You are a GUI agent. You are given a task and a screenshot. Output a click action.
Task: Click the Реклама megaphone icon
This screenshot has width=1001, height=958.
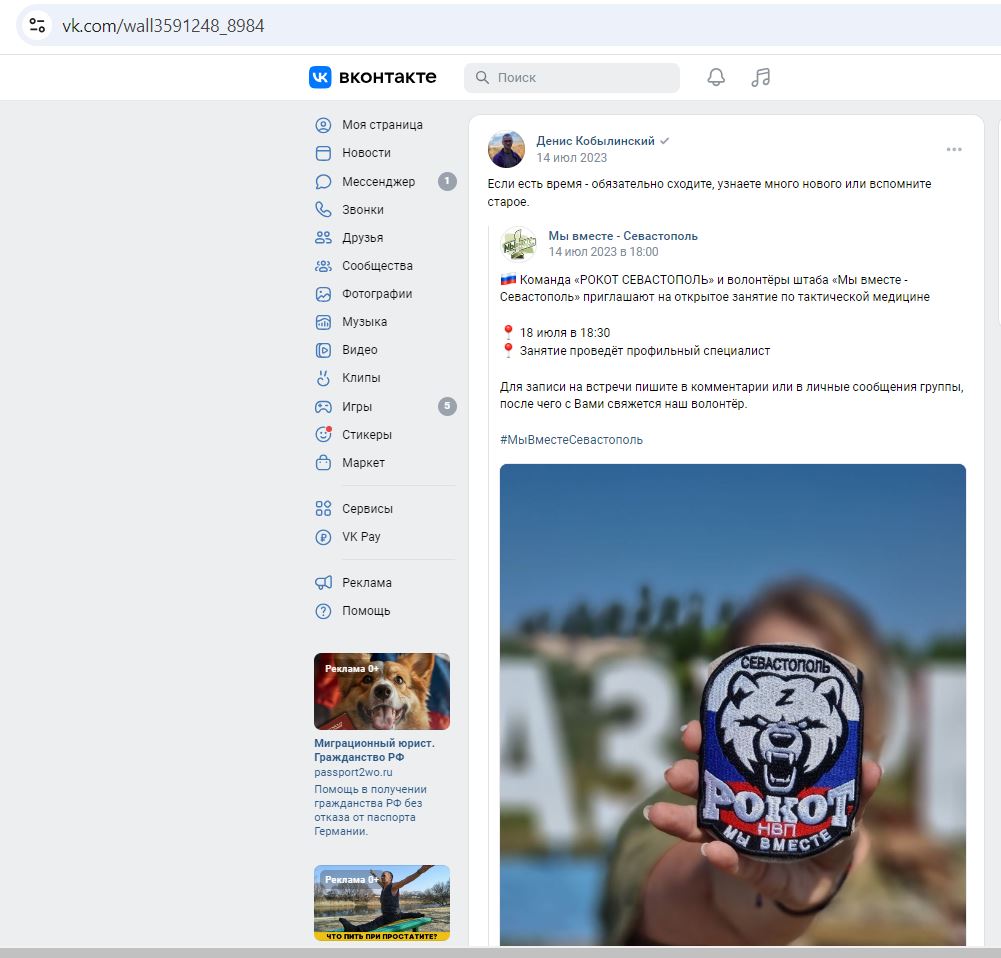point(324,583)
